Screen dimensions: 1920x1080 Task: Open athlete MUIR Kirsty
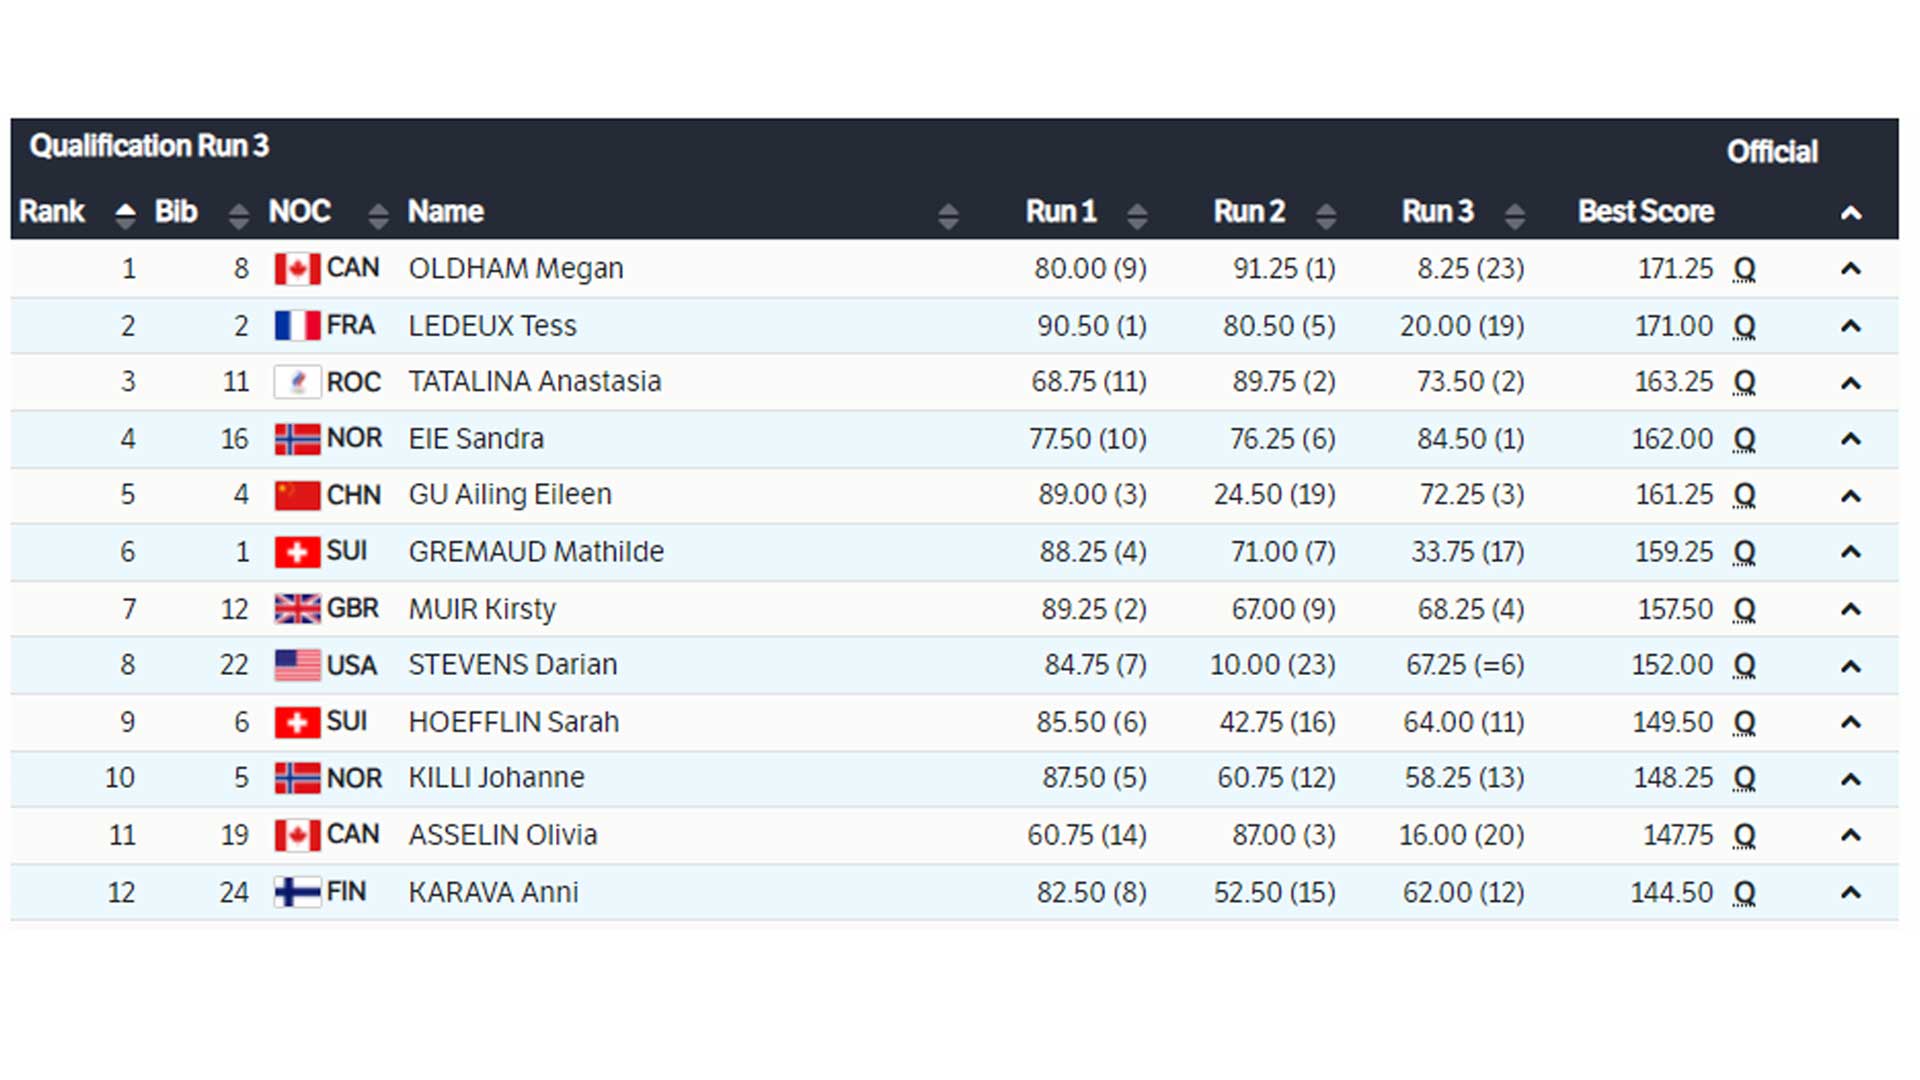(482, 609)
